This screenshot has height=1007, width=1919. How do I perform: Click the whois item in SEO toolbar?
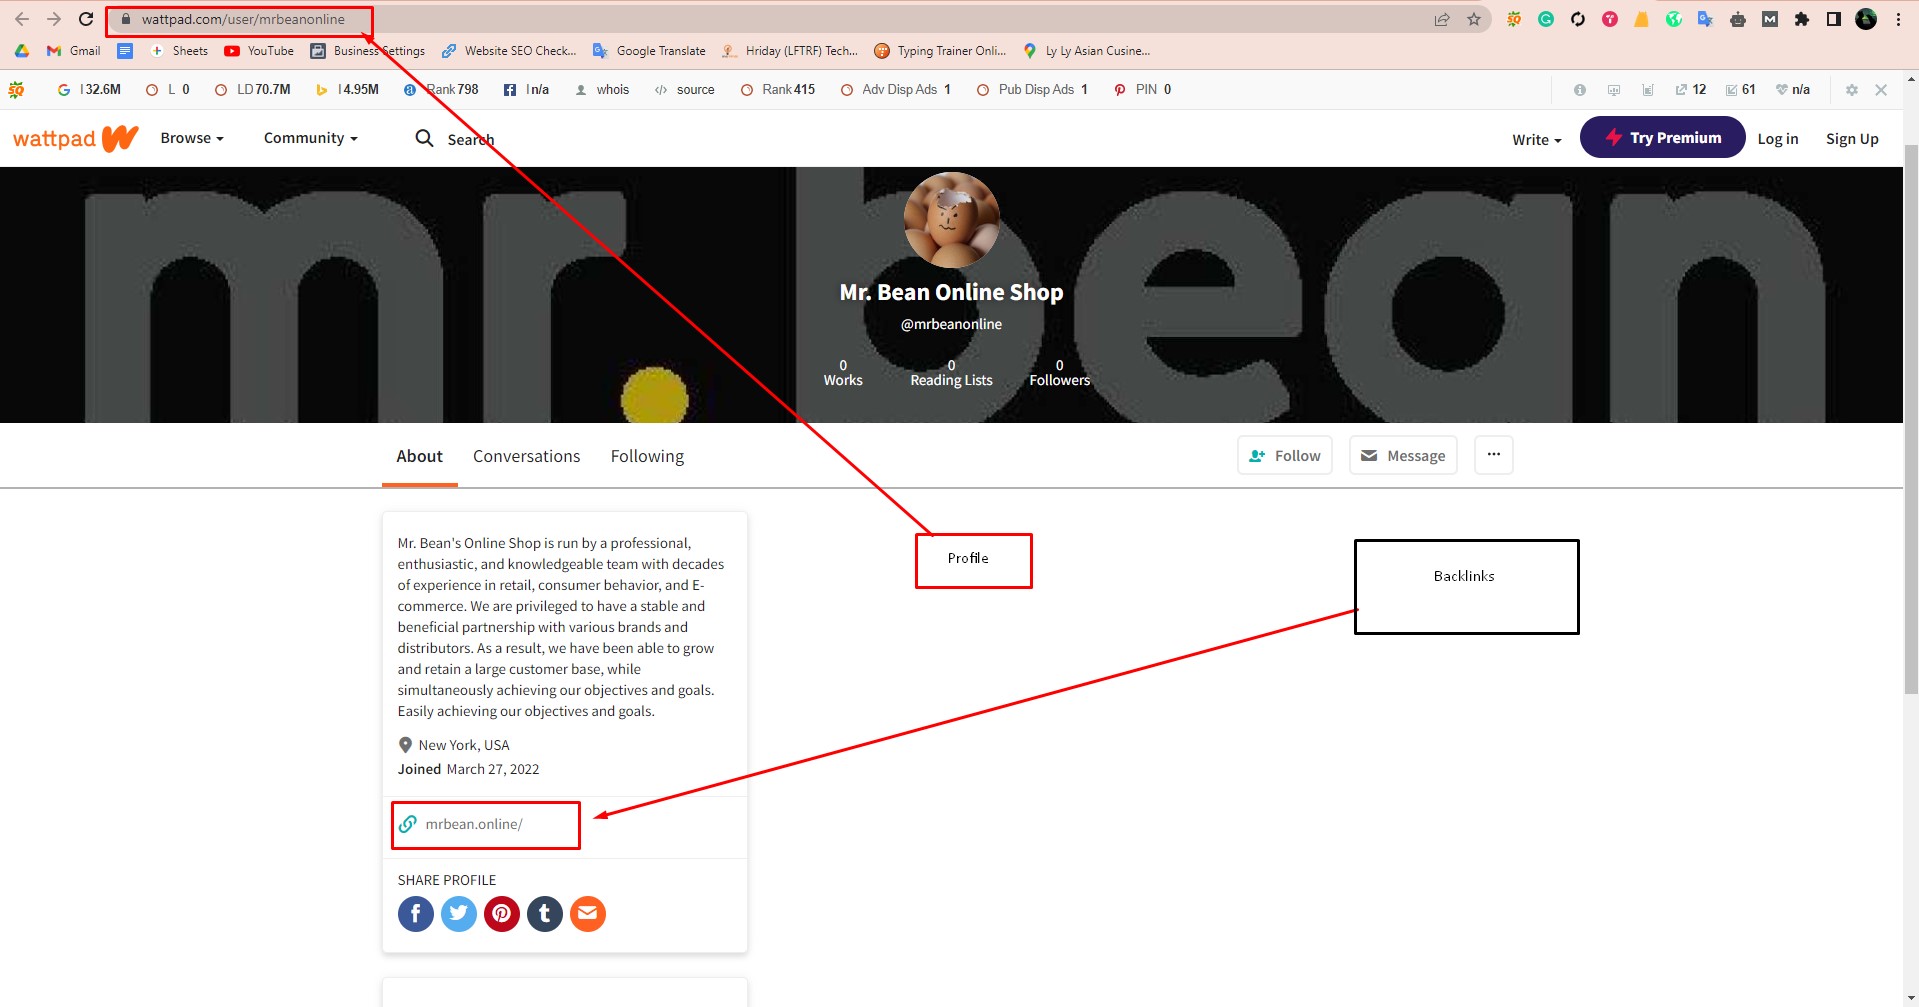602,90
